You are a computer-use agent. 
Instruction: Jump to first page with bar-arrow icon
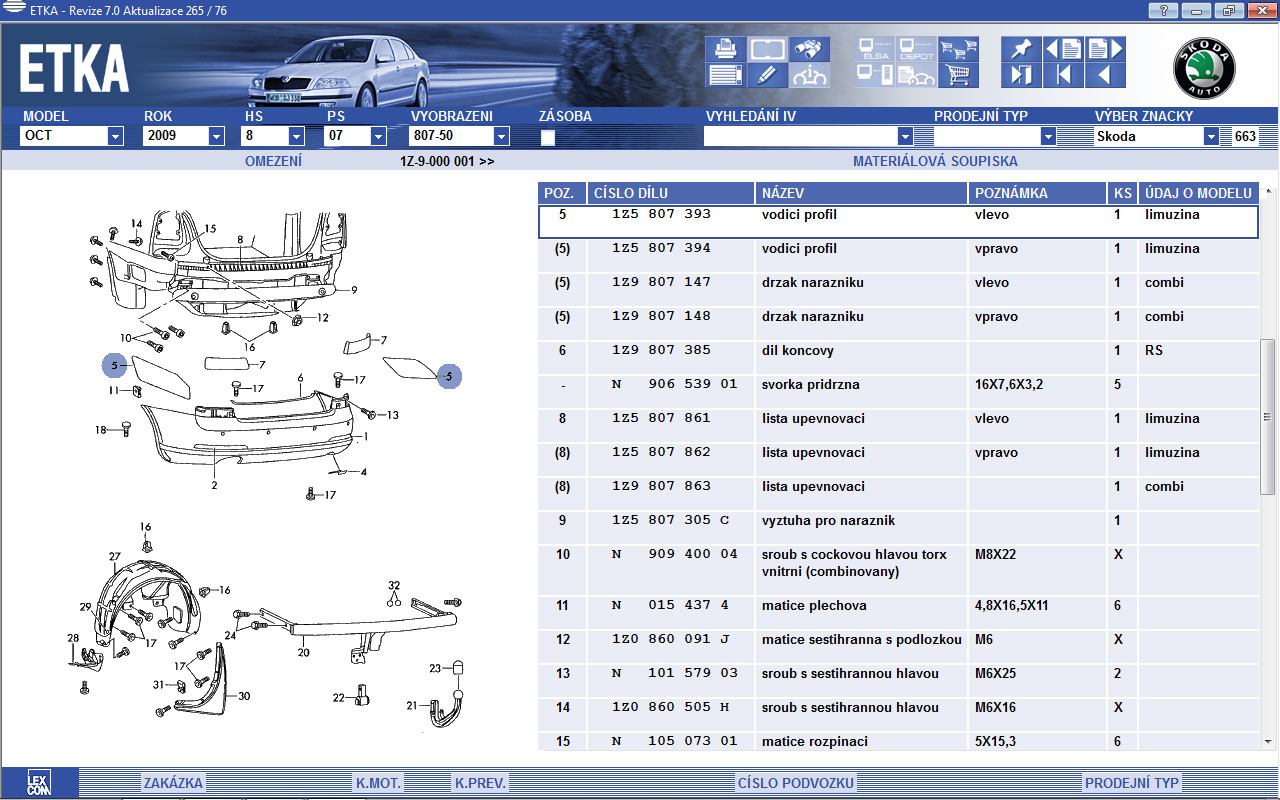click(1063, 75)
